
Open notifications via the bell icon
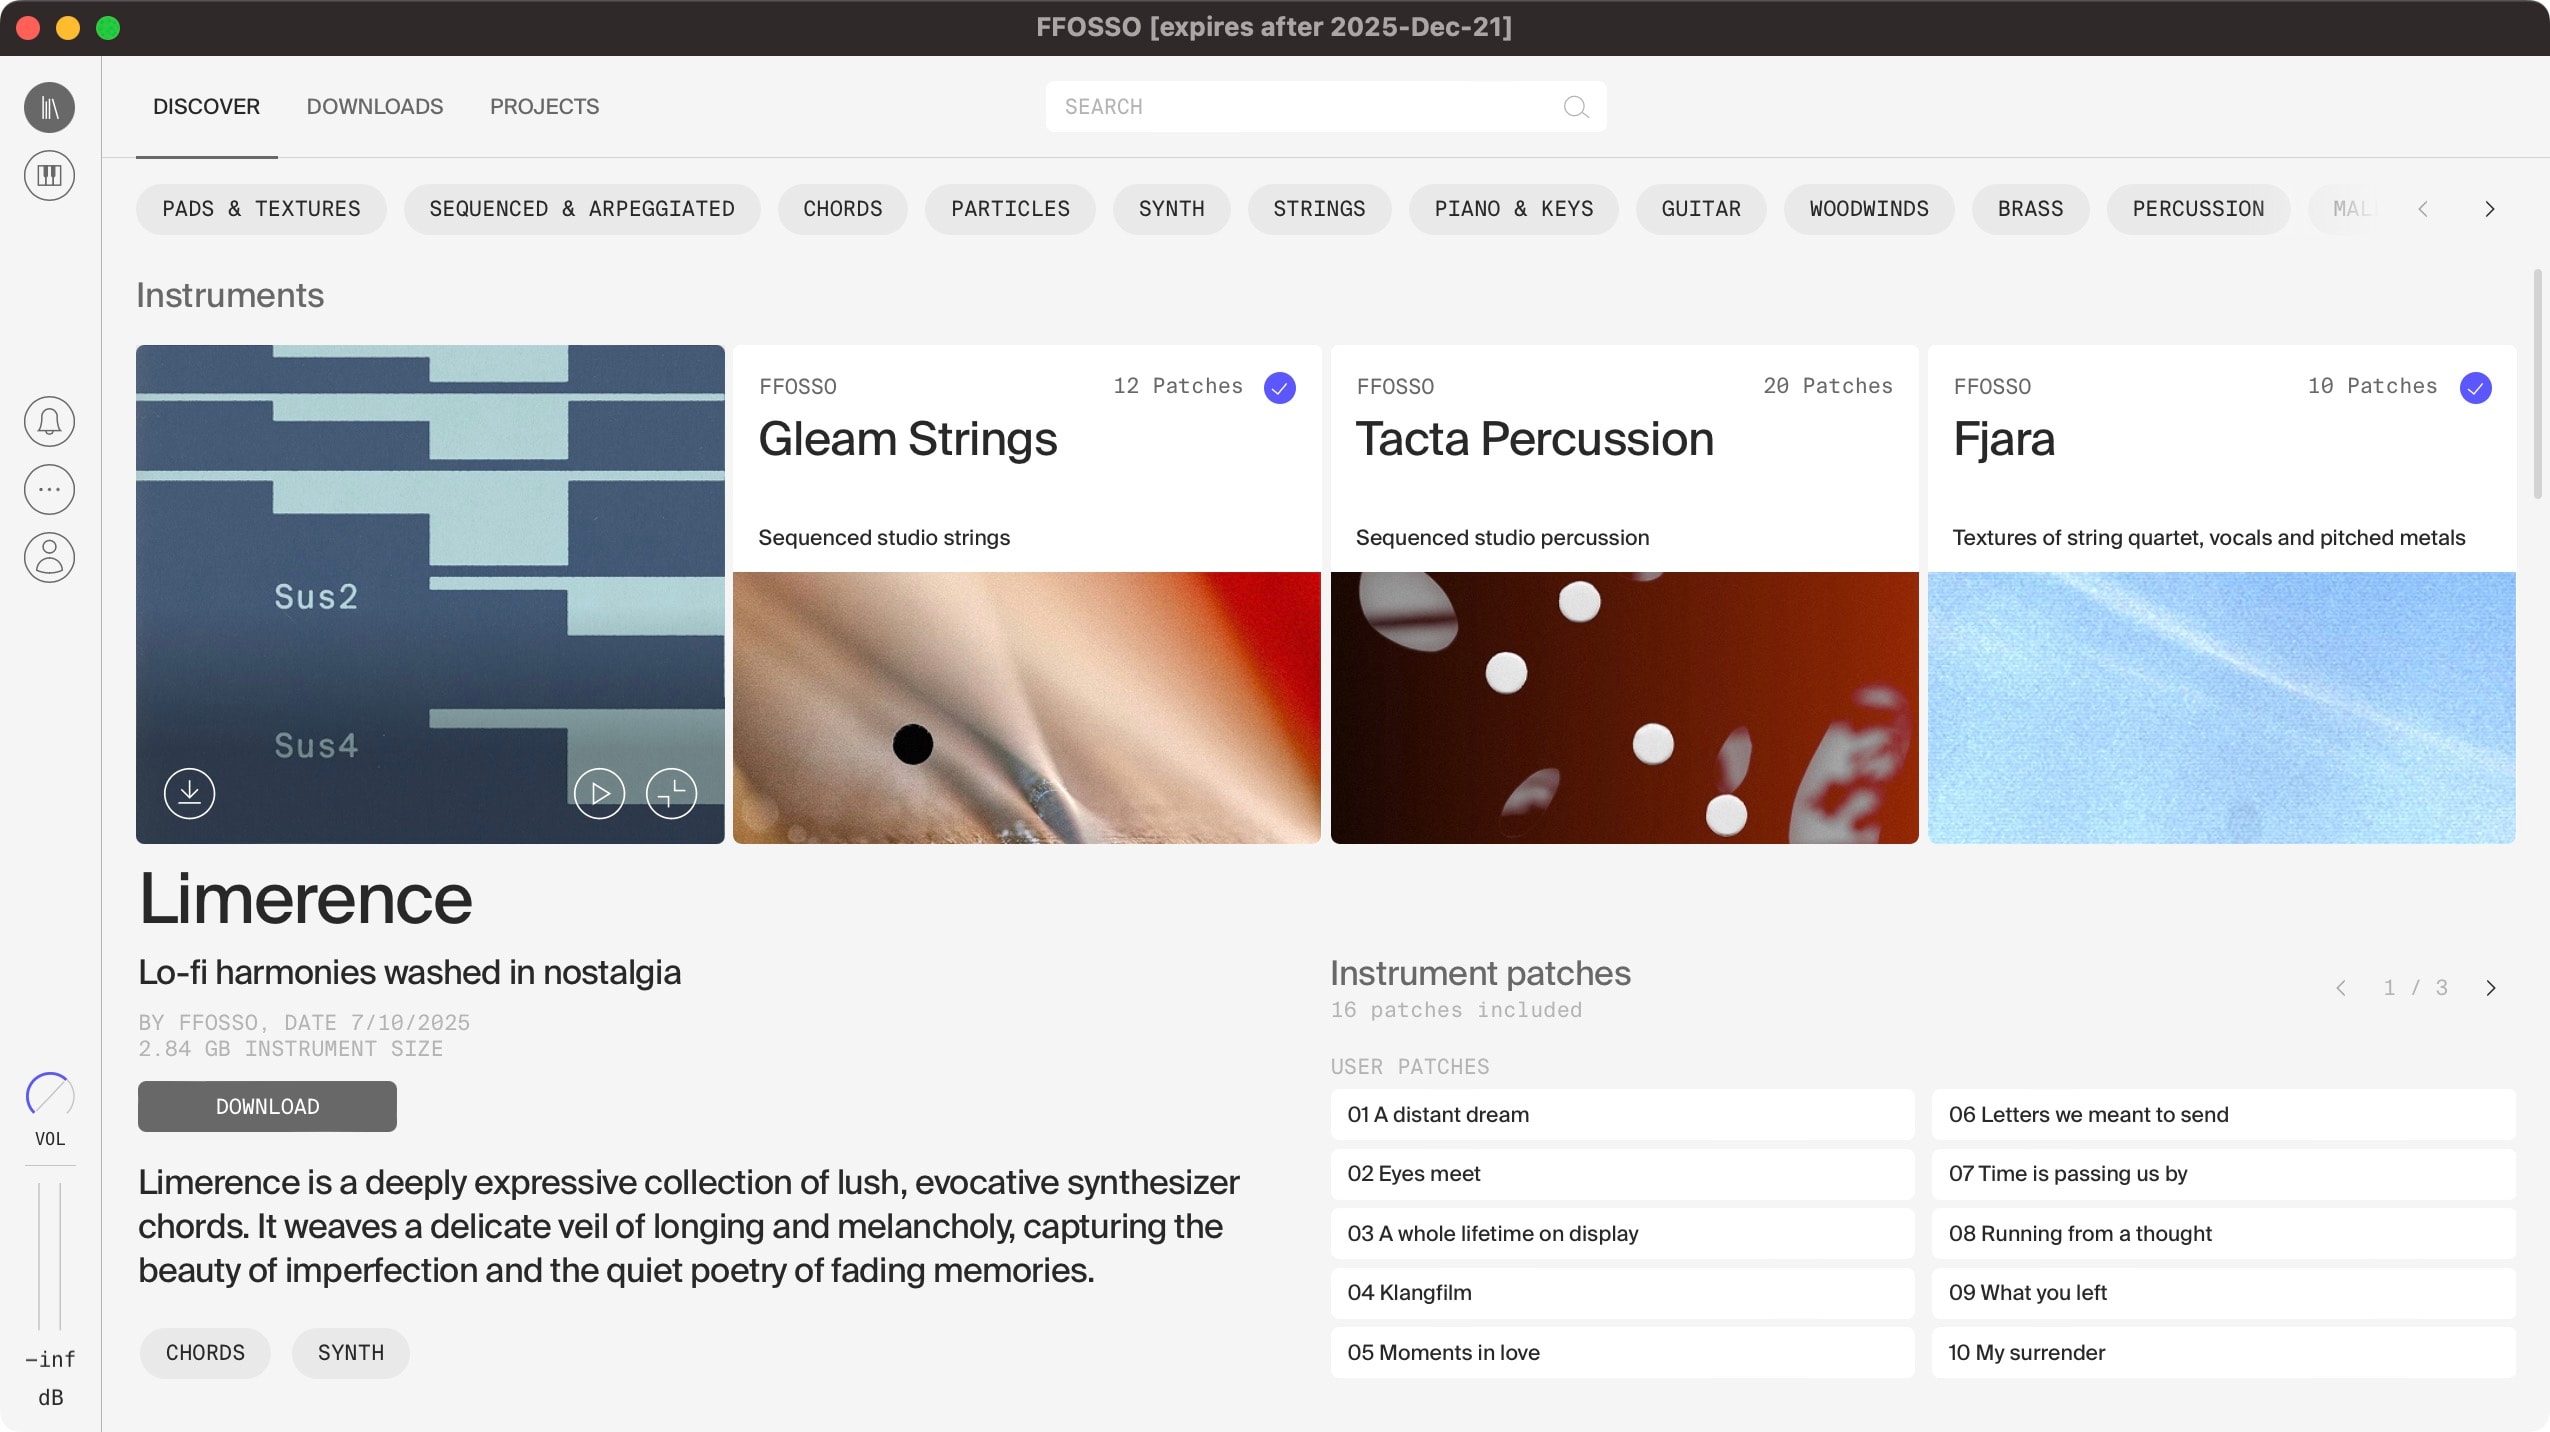click(x=48, y=420)
